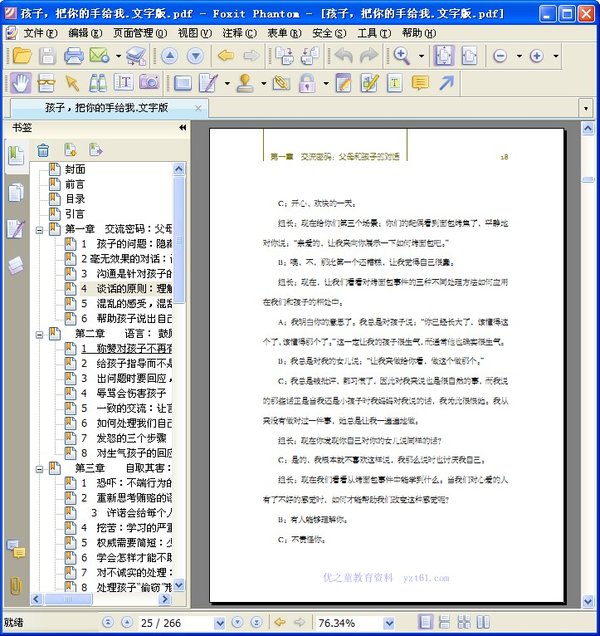Click zoom out minus button
600x636 pixels.
500,56
